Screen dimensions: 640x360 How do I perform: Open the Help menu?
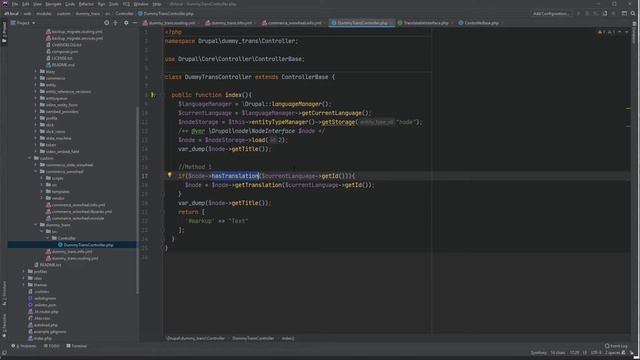click(157, 4)
